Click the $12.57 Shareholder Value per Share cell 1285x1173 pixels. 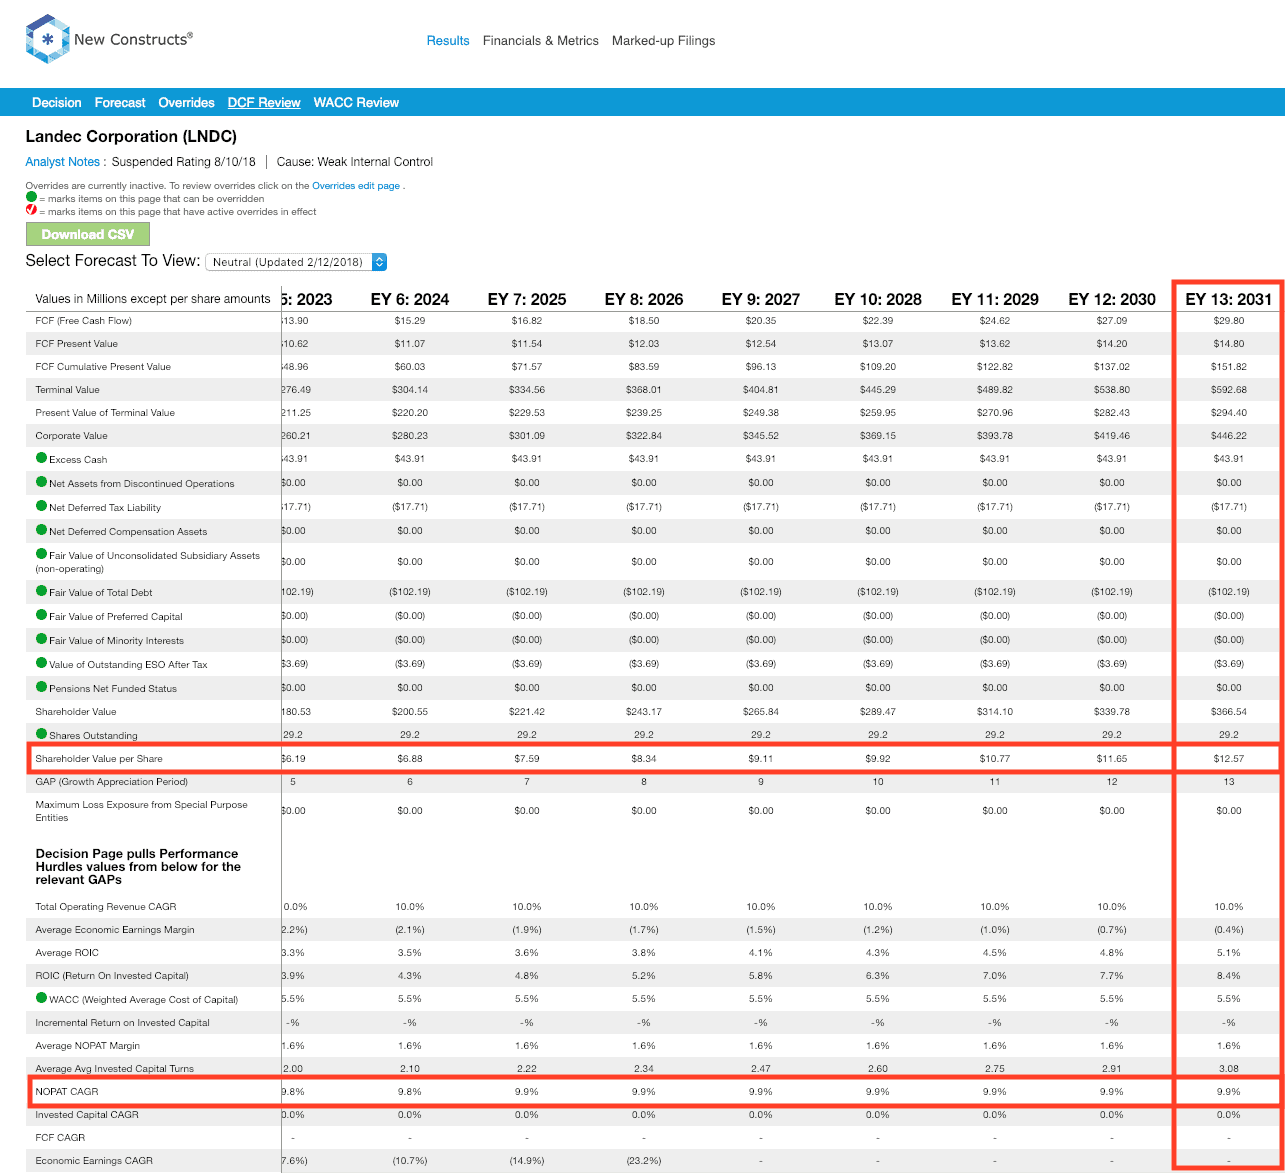pos(1229,758)
